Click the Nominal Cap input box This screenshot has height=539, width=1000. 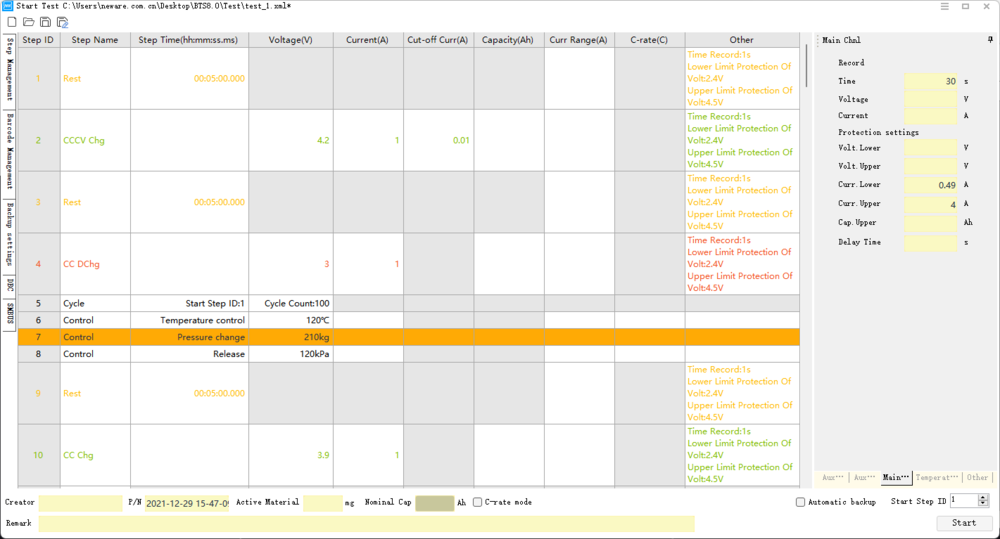click(x=434, y=503)
